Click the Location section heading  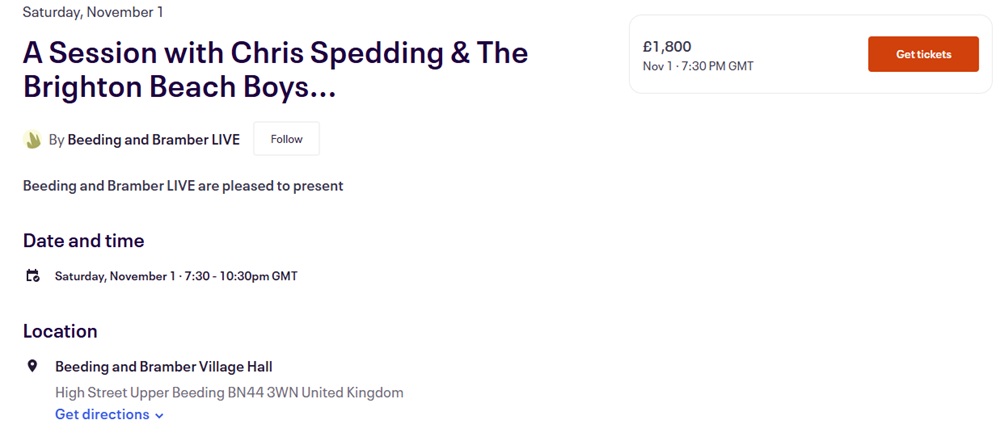pyautogui.click(x=60, y=331)
